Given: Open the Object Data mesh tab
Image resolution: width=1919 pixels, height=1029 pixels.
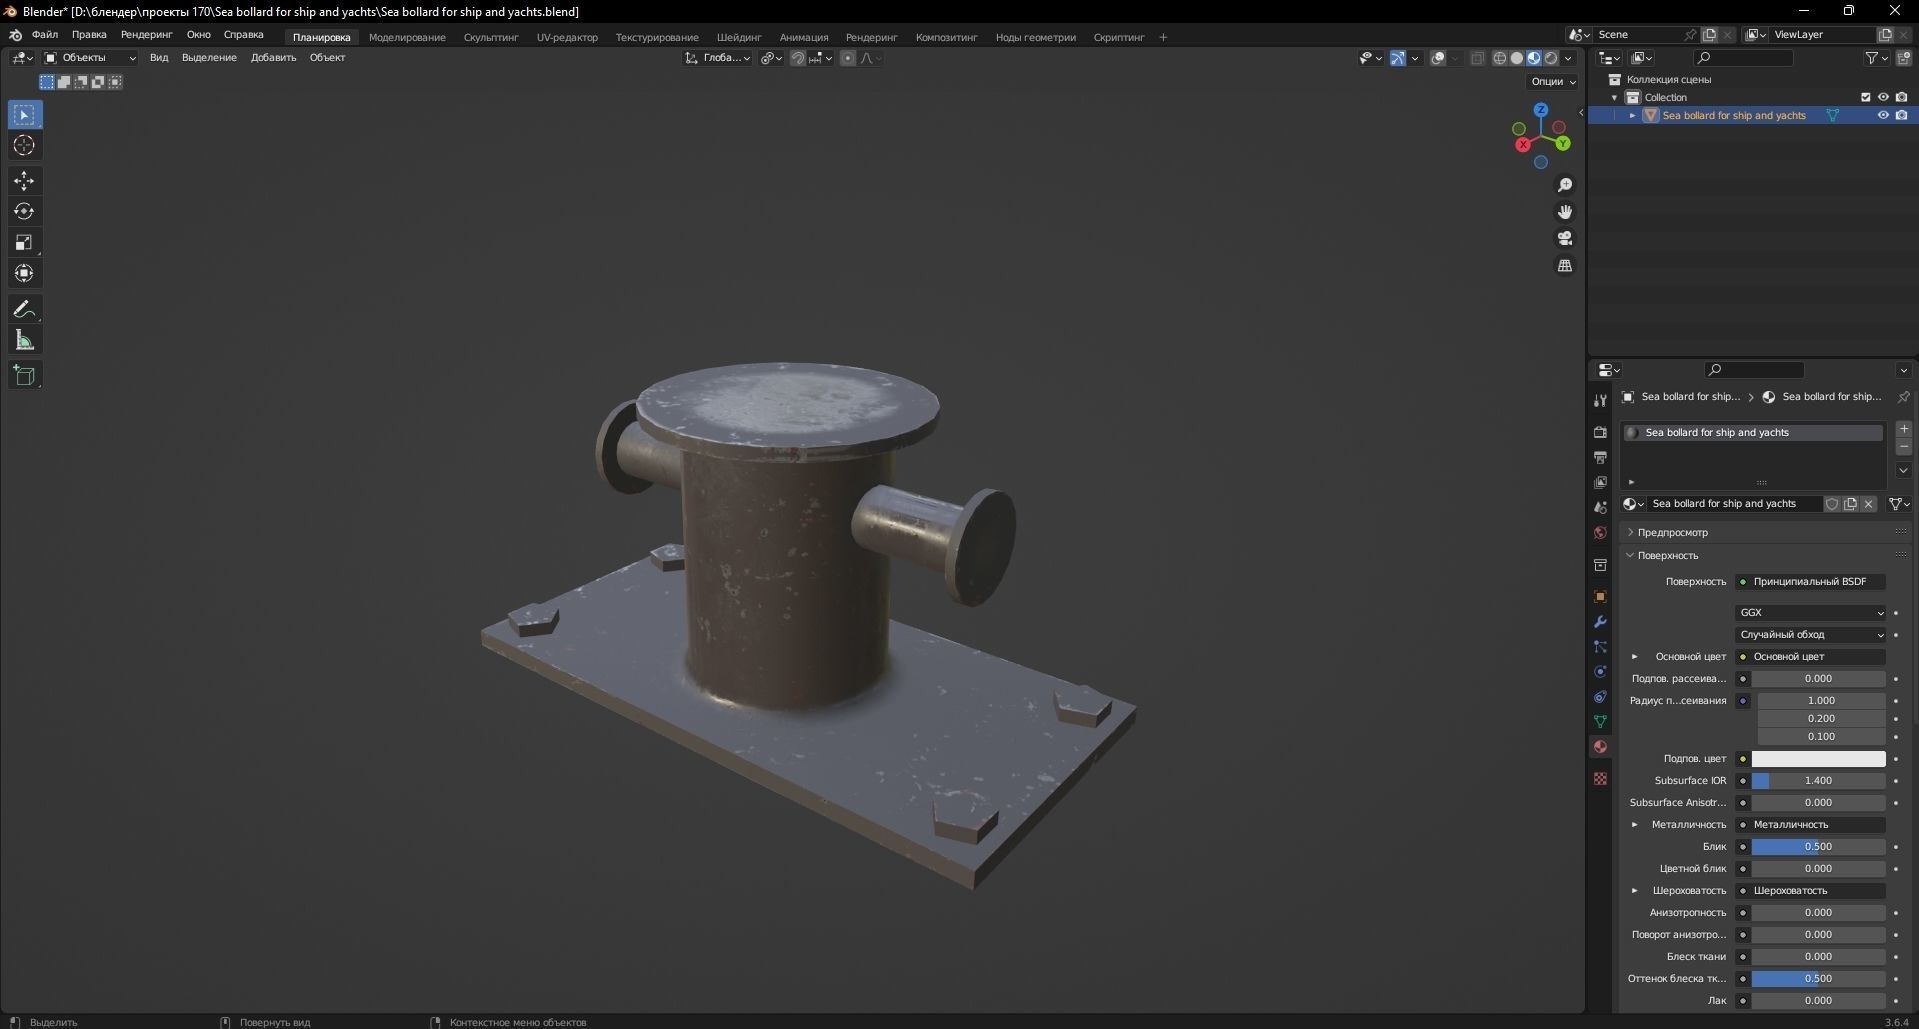Looking at the screenshot, I should click(x=1600, y=722).
